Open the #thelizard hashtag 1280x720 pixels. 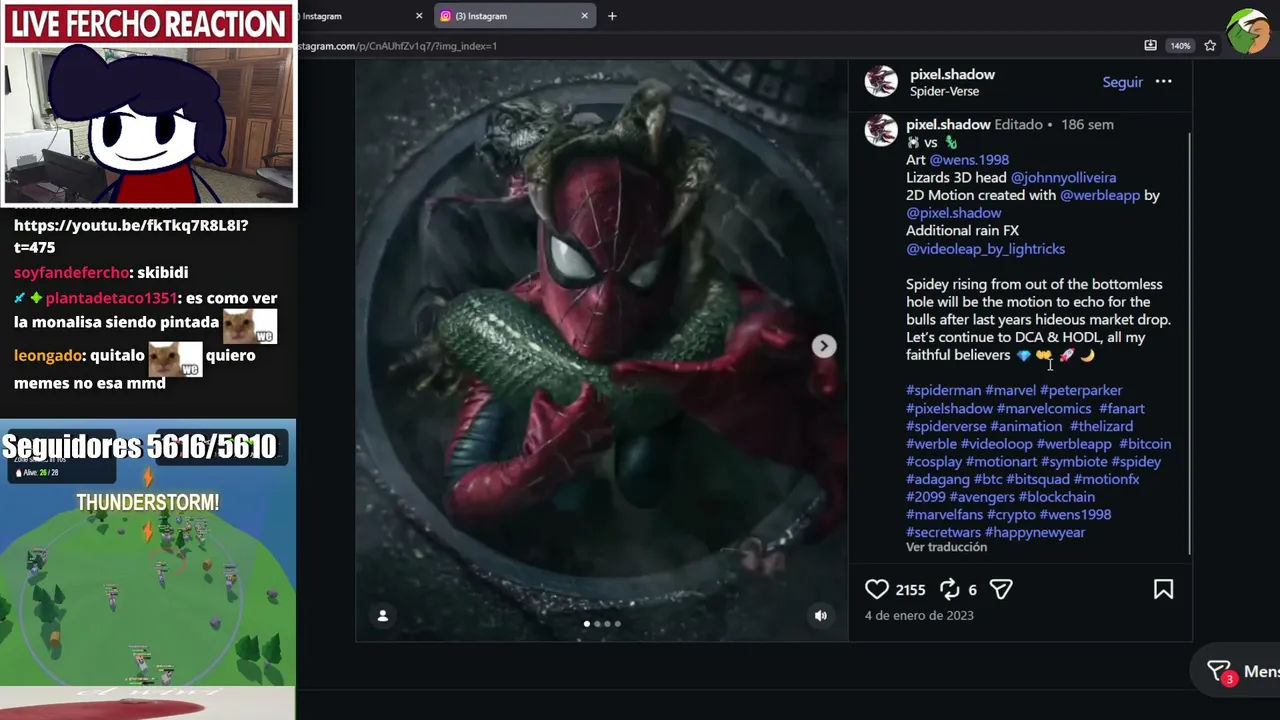[1101, 427]
